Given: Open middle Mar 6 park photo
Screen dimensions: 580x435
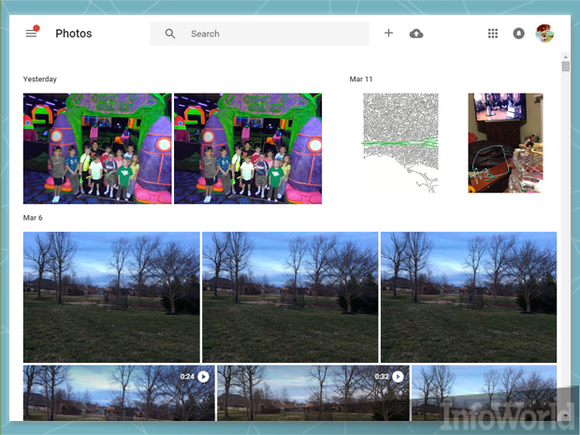Looking at the screenshot, I should tap(290, 297).
